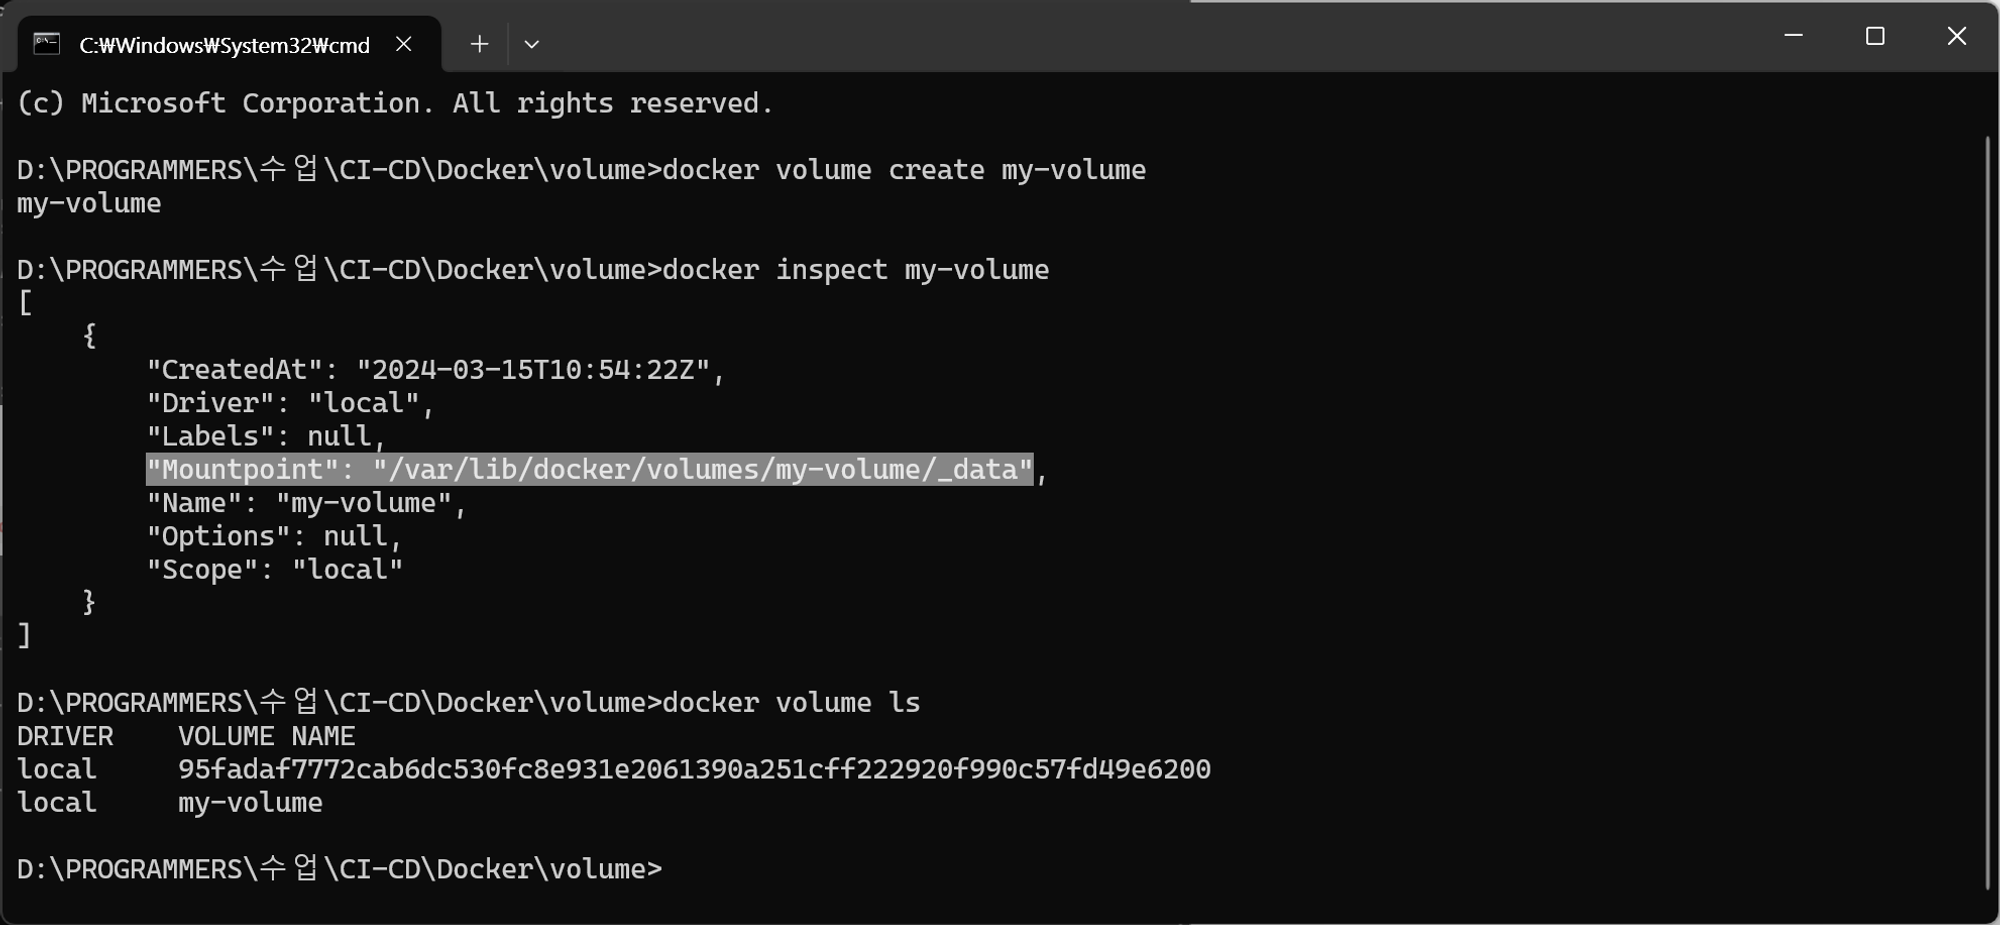Close the terminal window
2000x925 pixels.
coord(1957,36)
